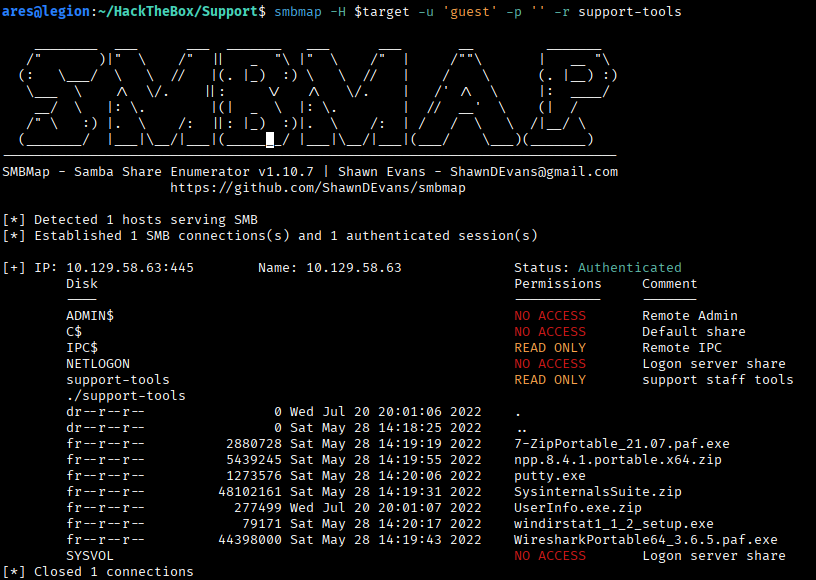The image size is (816, 580).
Task: Click the $target variable in the command
Action: click(x=382, y=11)
